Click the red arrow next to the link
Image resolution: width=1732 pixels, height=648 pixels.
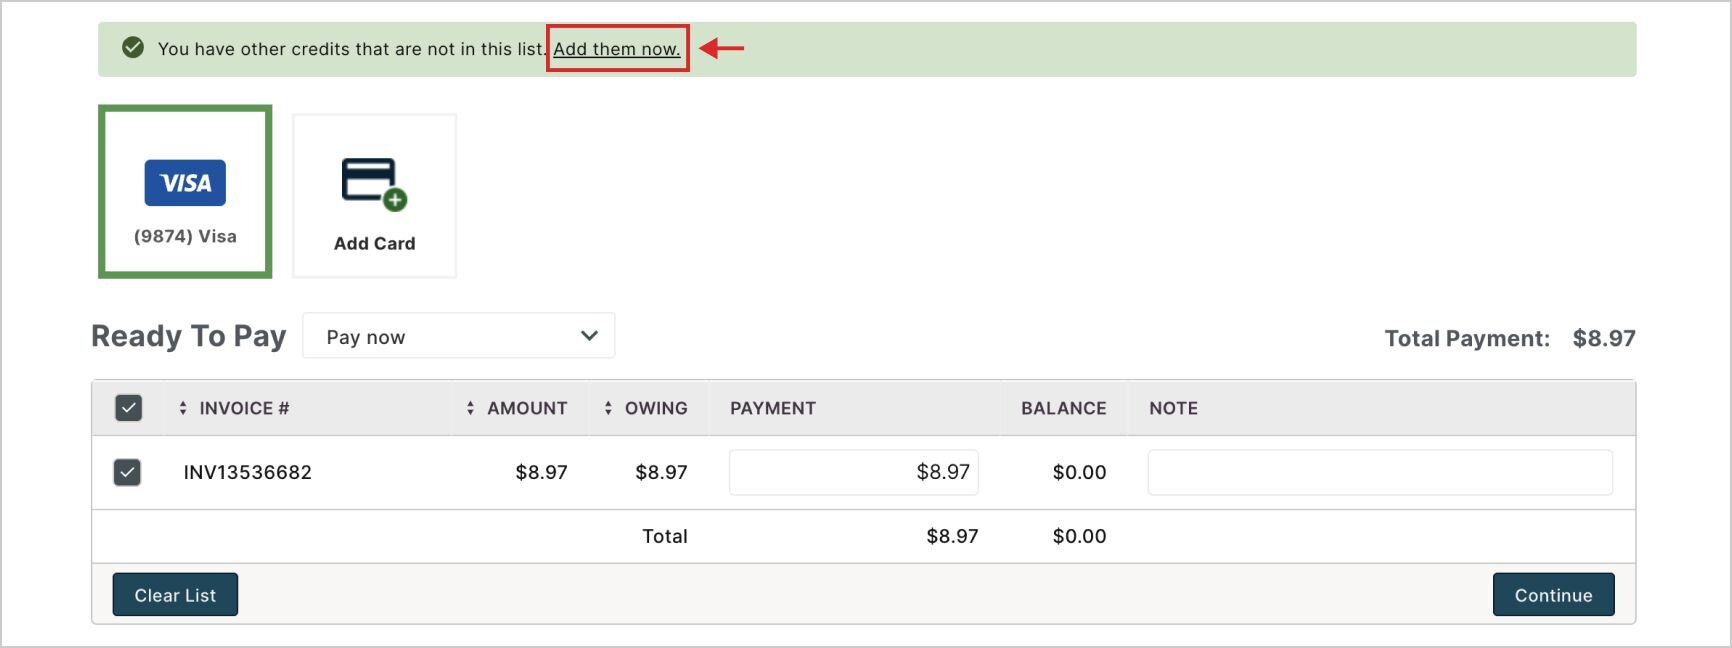pyautogui.click(x=721, y=48)
